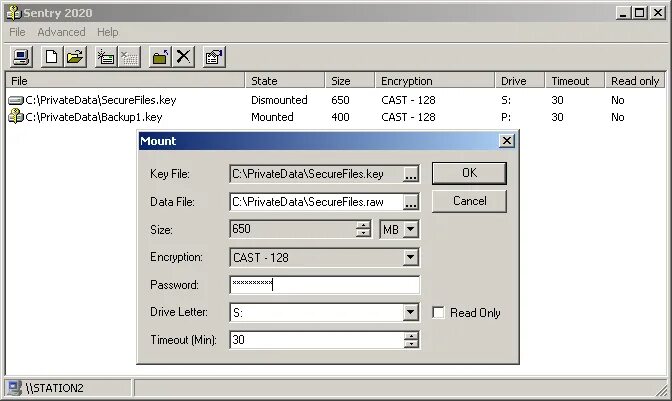Click the olive folder with arrow icon
This screenshot has width=672, height=401.
pos(160,57)
